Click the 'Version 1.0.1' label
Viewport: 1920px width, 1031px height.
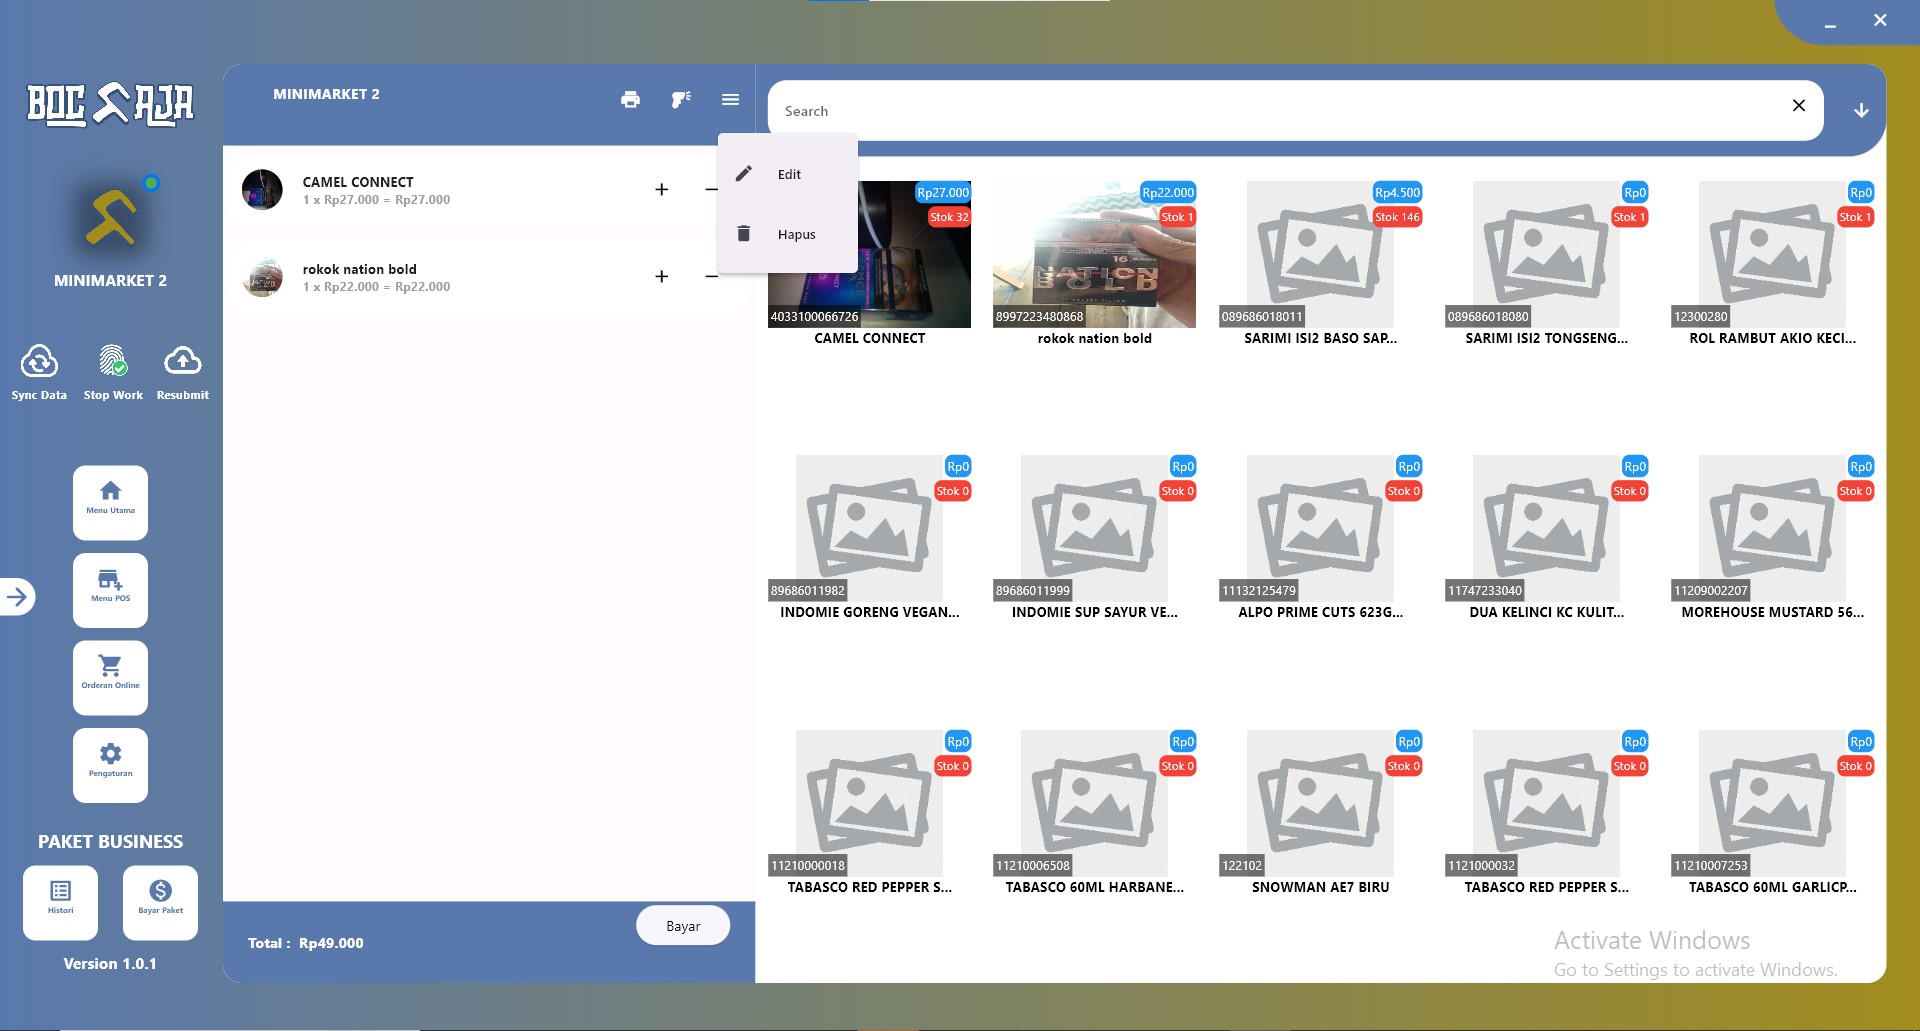(x=110, y=964)
